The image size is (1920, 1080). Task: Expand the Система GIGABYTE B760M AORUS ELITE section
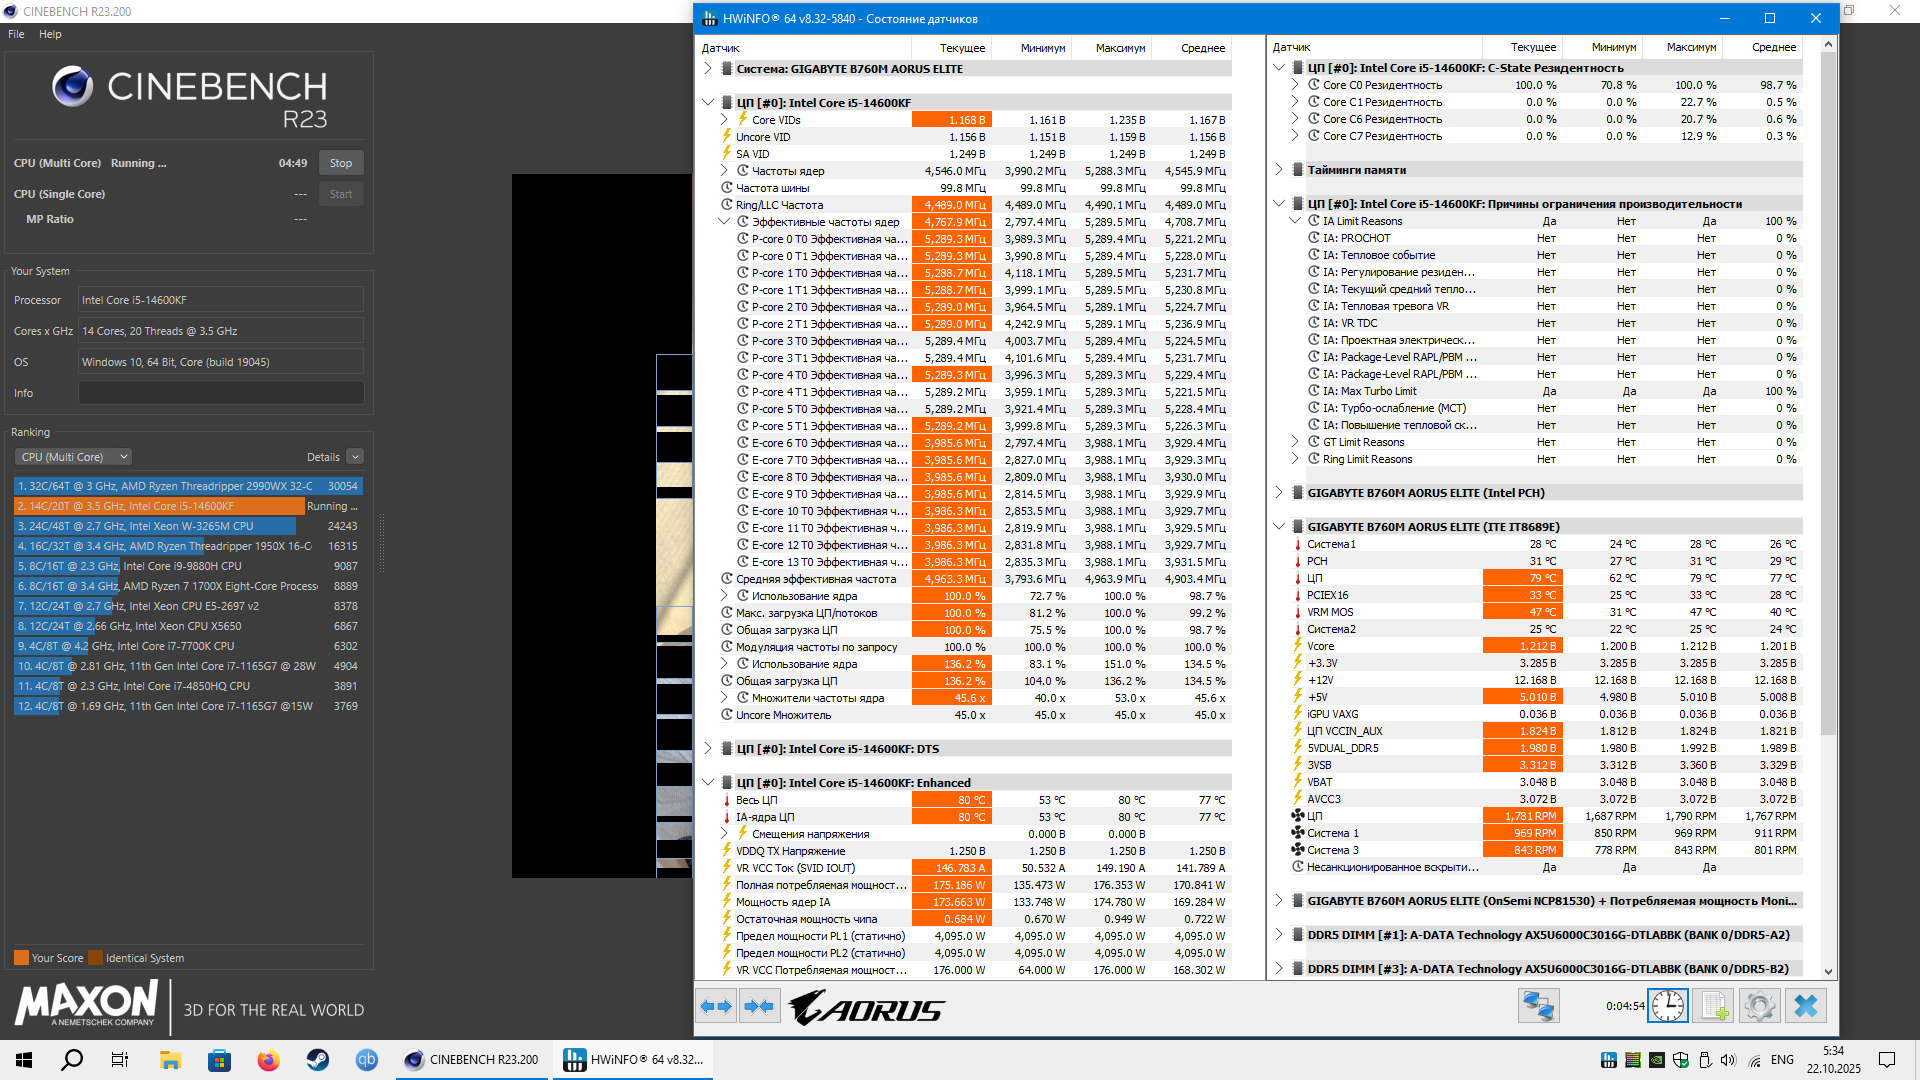[x=708, y=69]
